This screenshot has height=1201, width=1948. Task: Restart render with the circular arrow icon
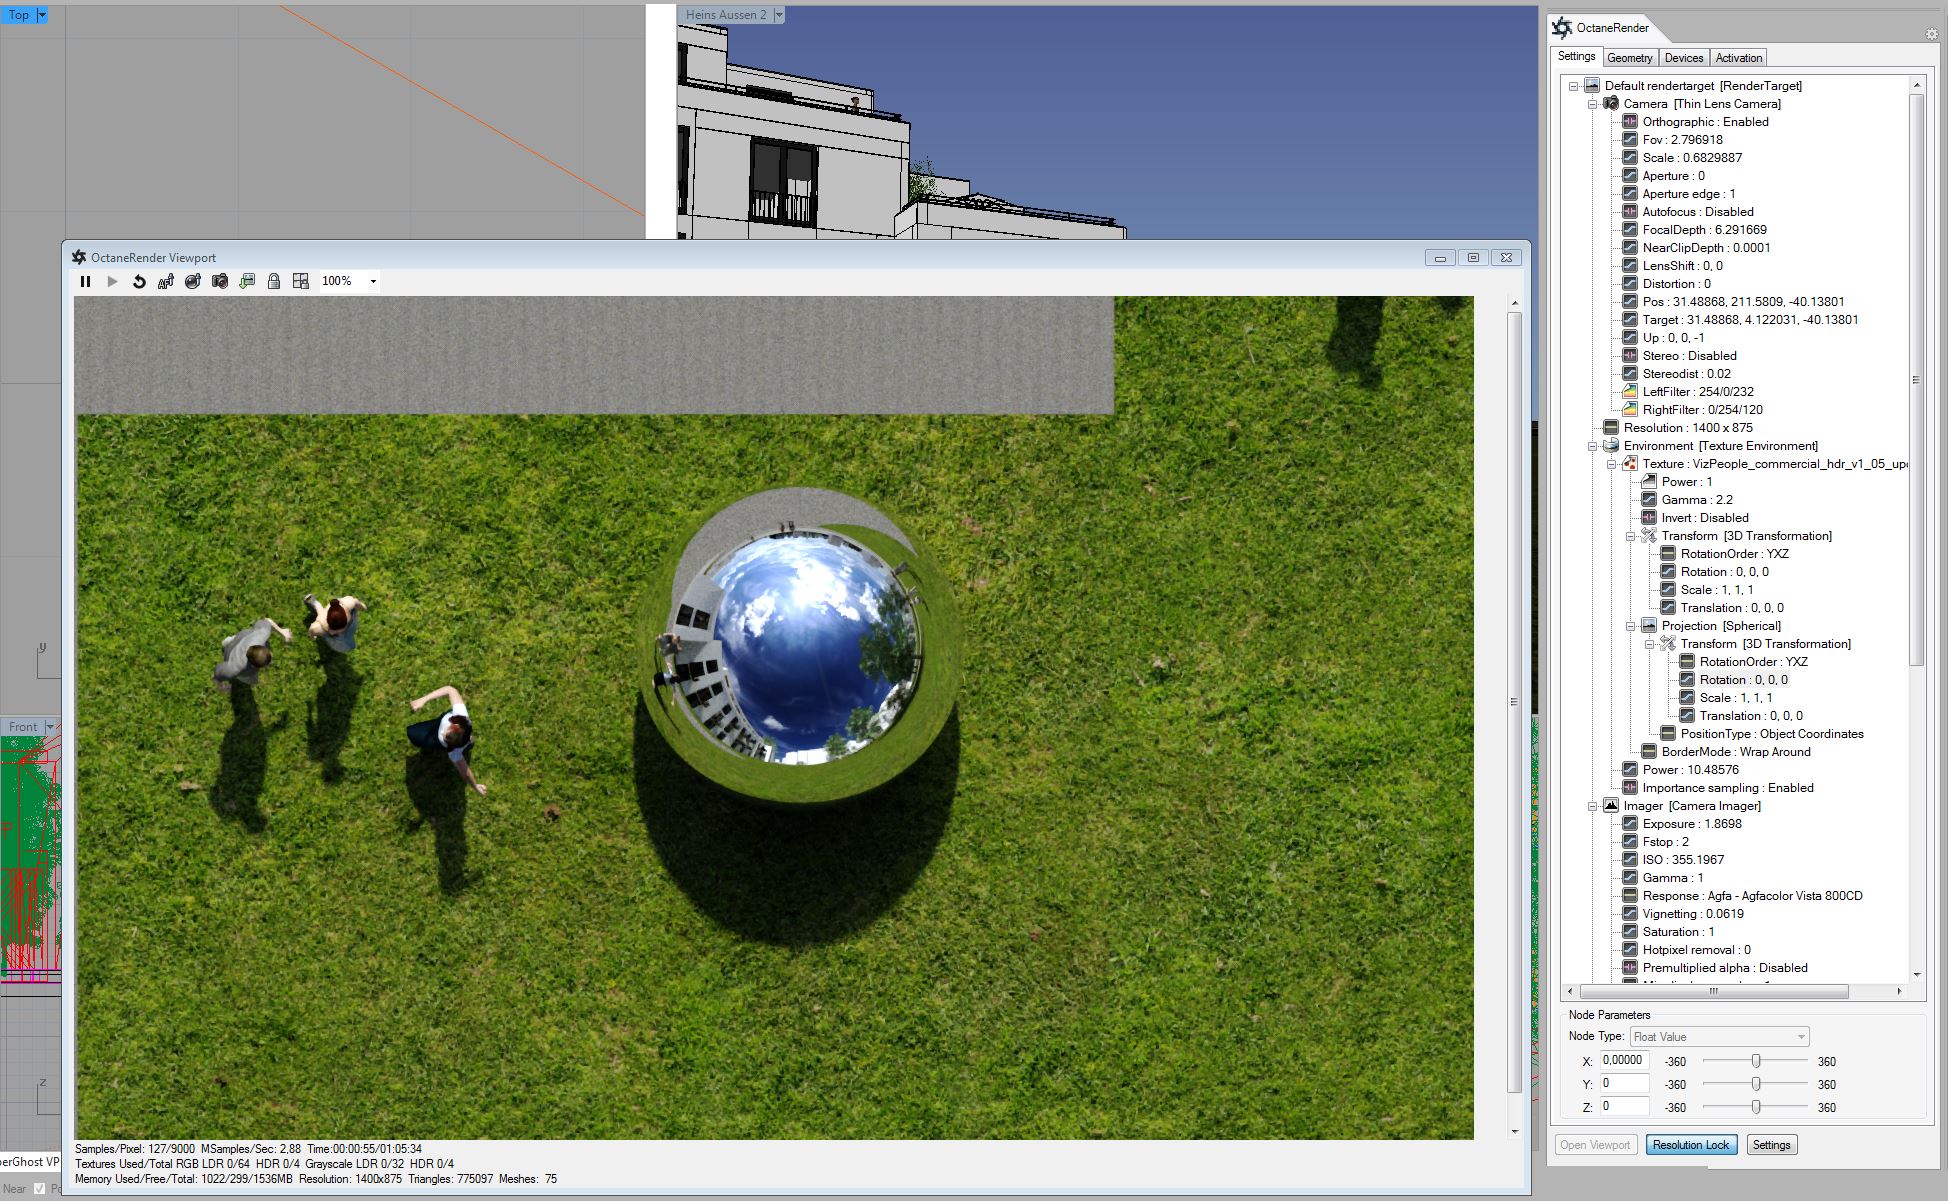tap(139, 282)
